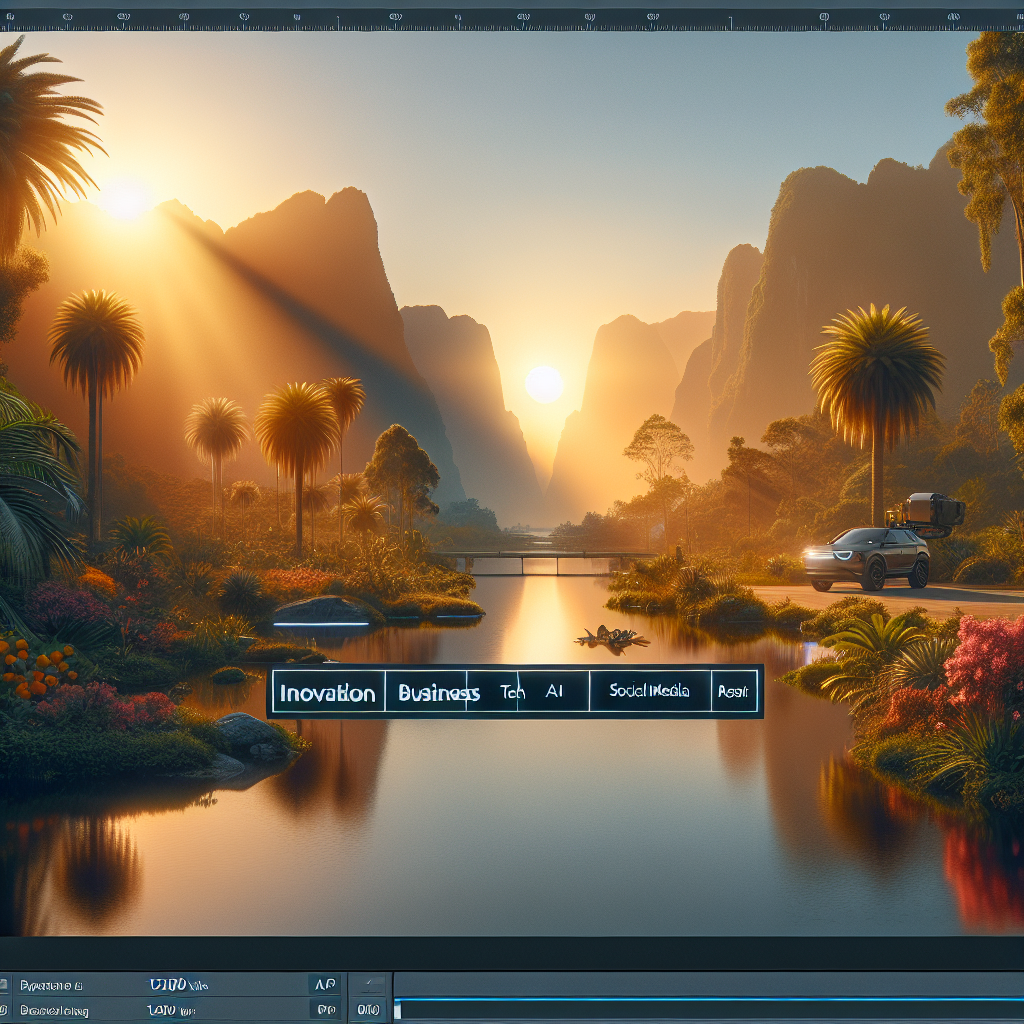Open the Tch tab in overlay bar

coord(512,692)
